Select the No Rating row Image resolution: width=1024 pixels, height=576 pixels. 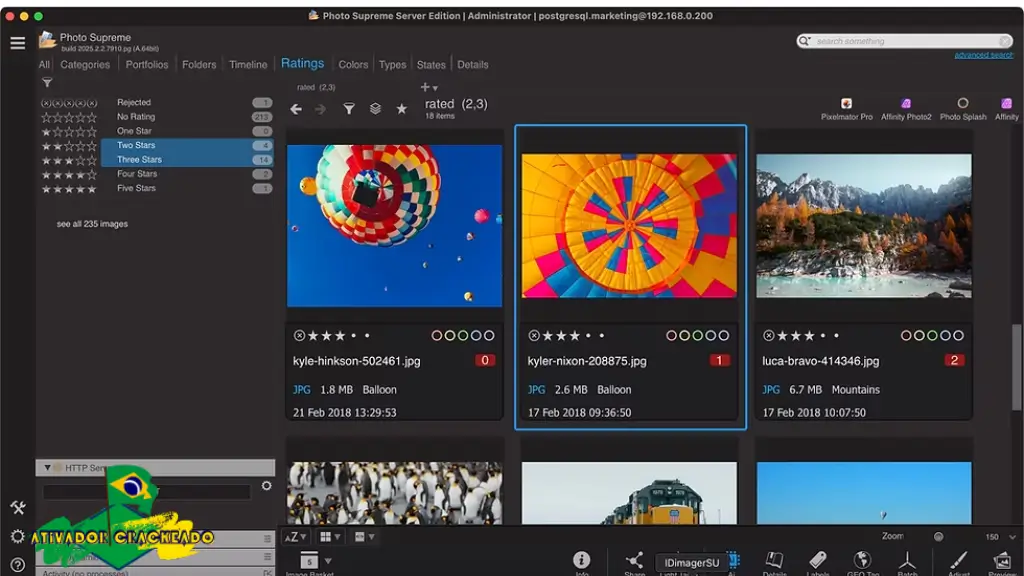(x=157, y=117)
